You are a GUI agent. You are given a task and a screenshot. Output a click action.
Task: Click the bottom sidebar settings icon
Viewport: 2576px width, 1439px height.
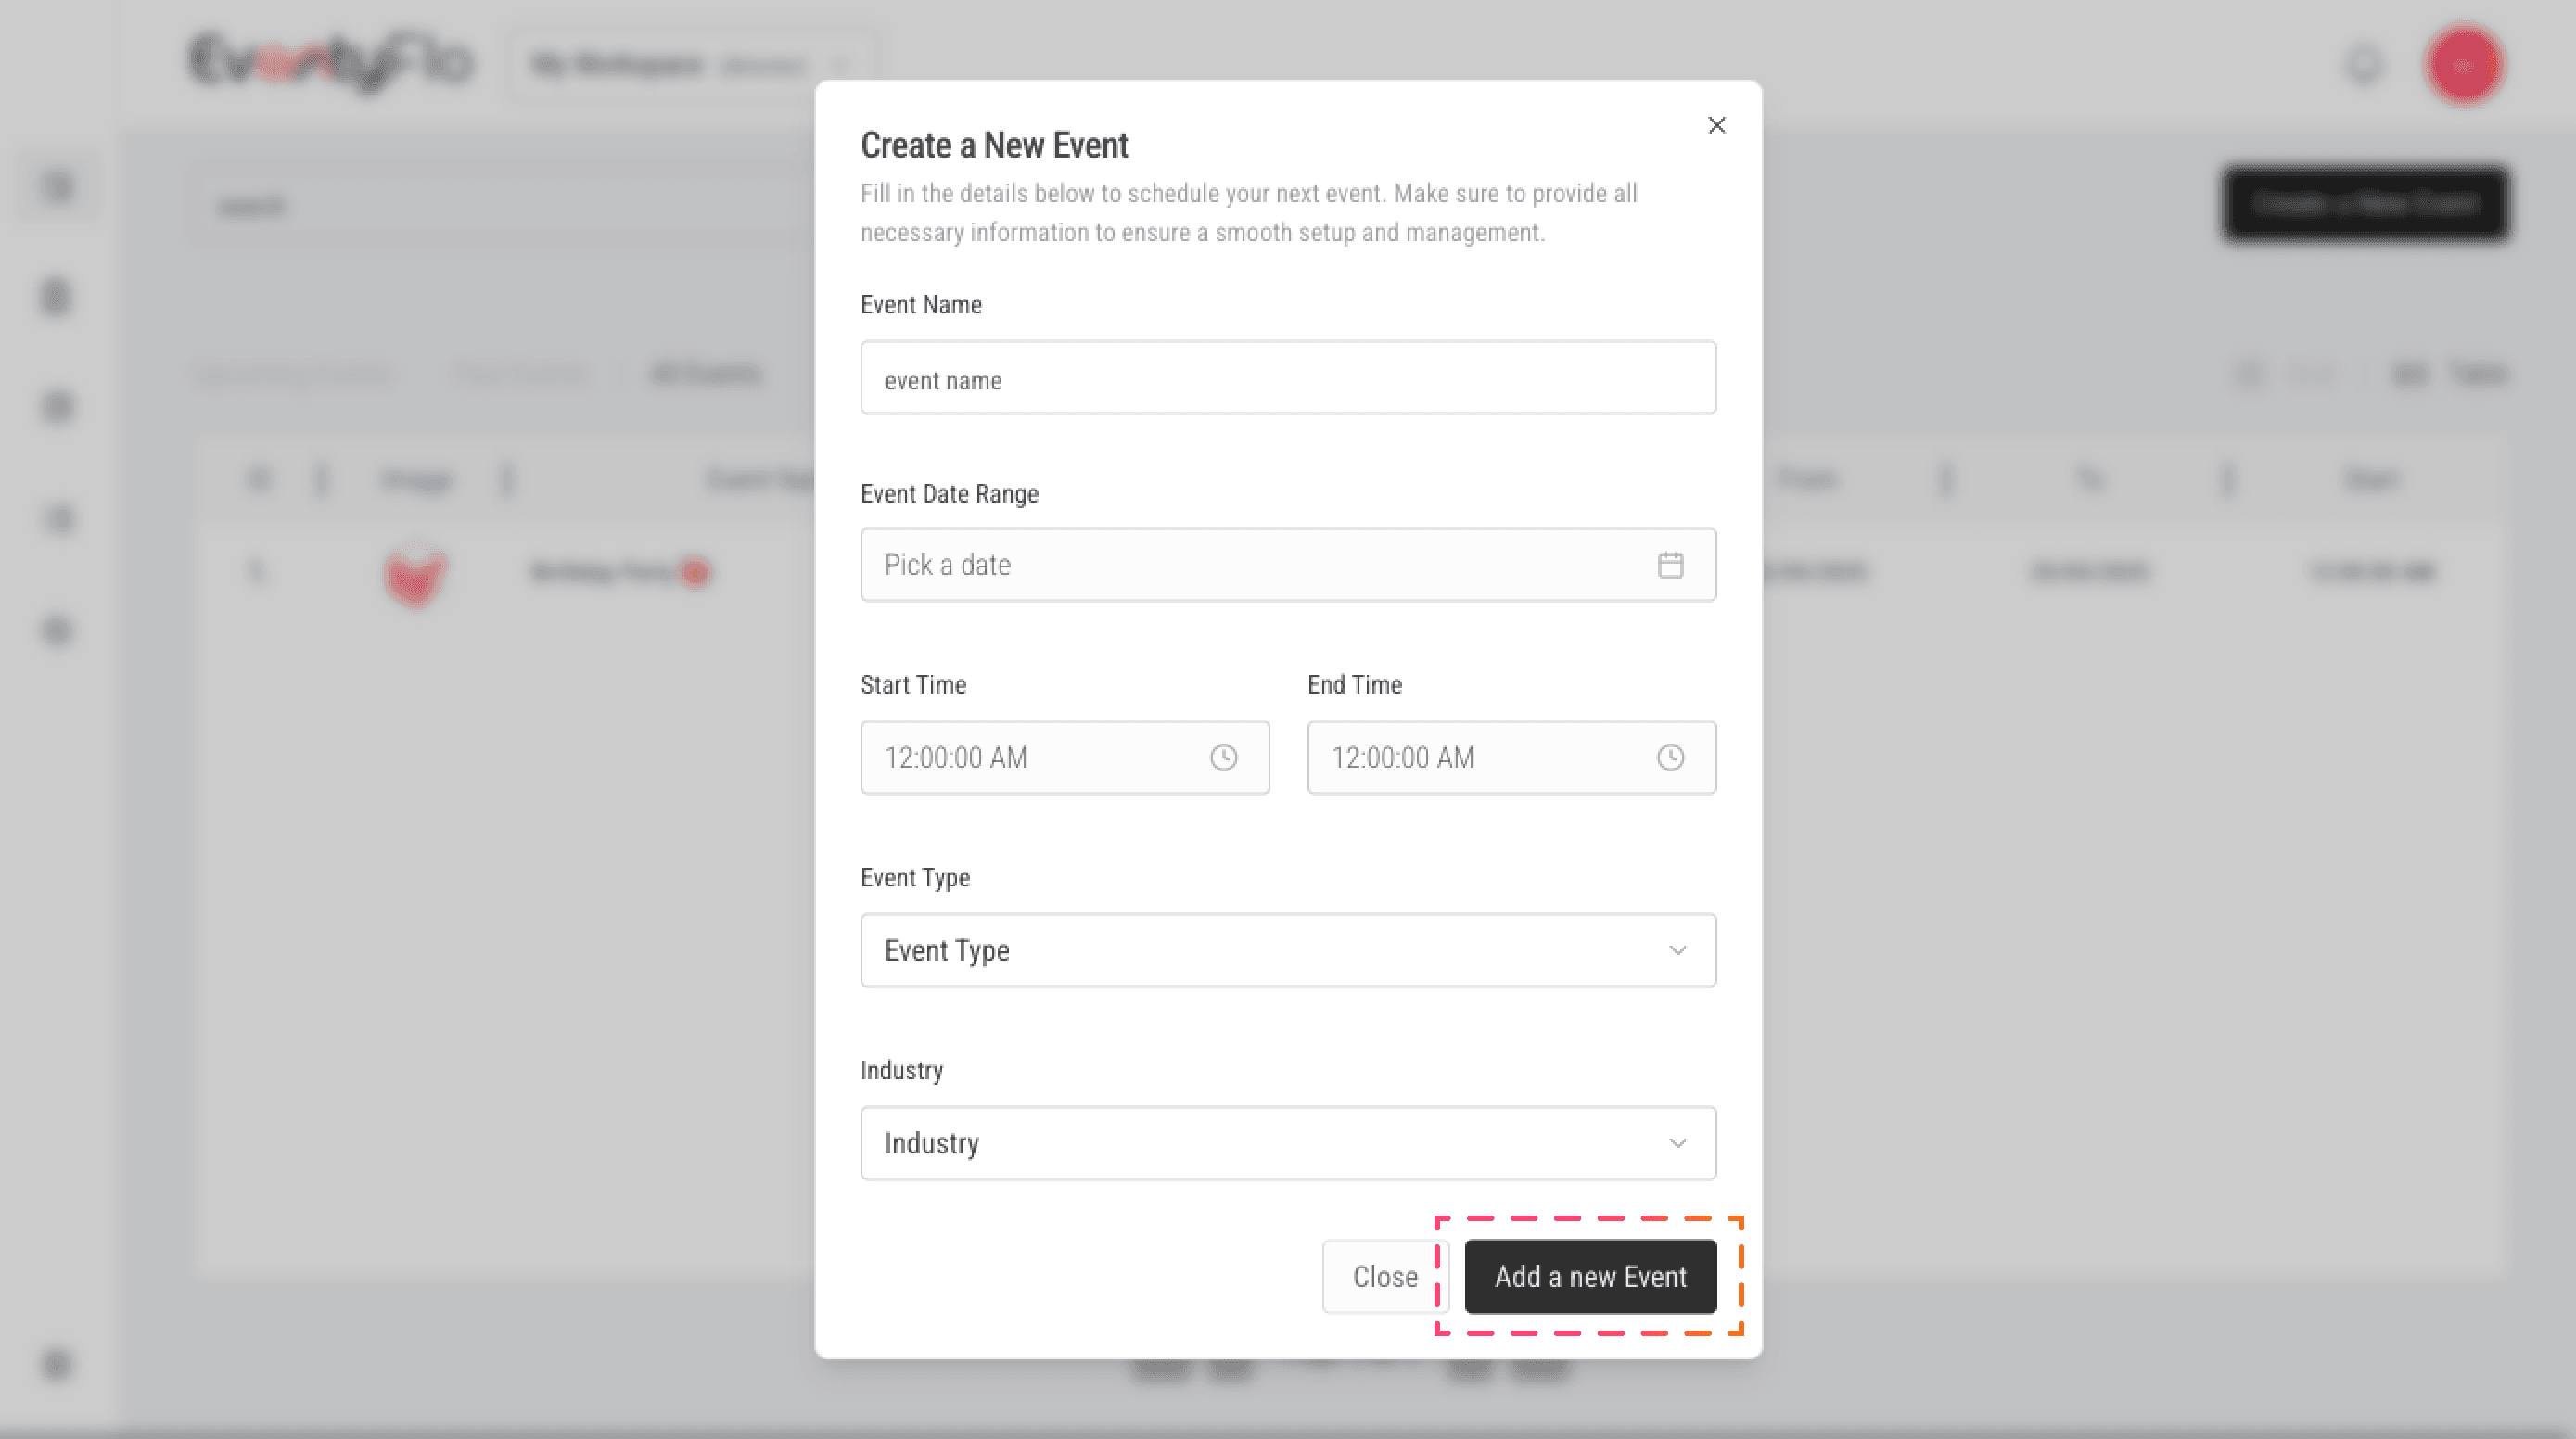(x=58, y=1364)
